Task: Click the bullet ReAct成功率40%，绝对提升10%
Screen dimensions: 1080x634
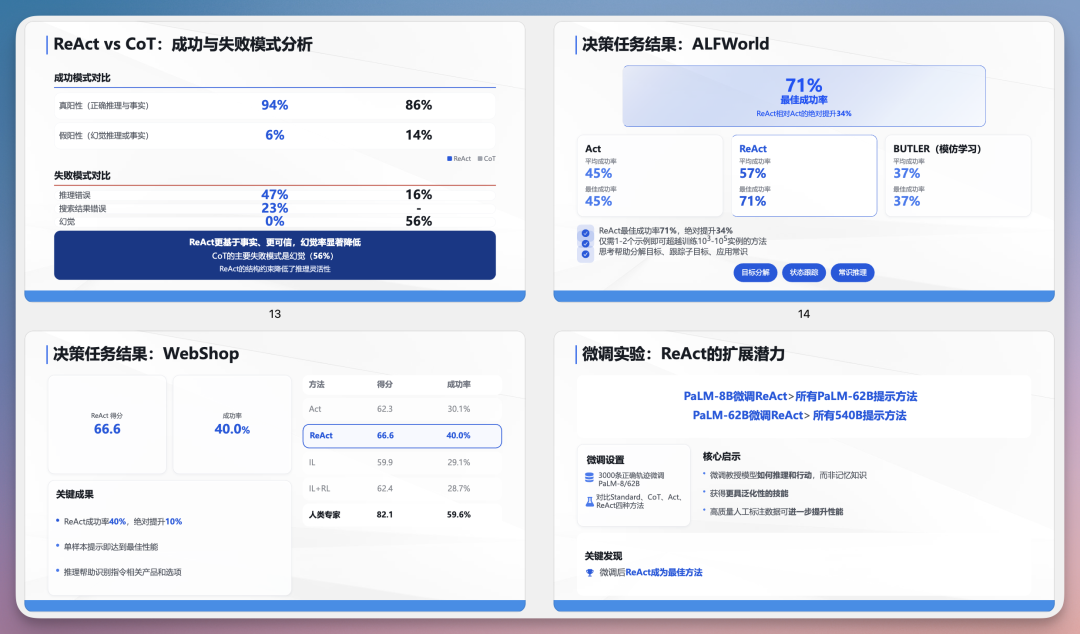Action: [123, 522]
